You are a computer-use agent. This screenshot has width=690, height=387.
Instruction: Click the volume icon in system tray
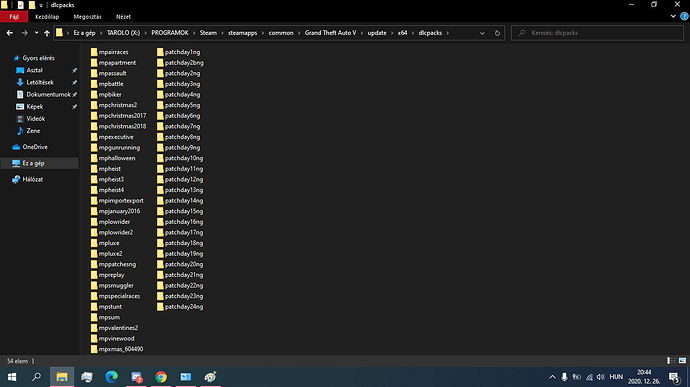601,377
